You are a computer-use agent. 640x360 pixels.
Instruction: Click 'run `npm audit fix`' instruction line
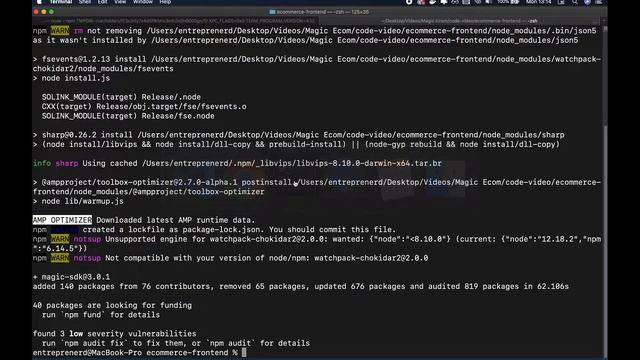[176, 343]
